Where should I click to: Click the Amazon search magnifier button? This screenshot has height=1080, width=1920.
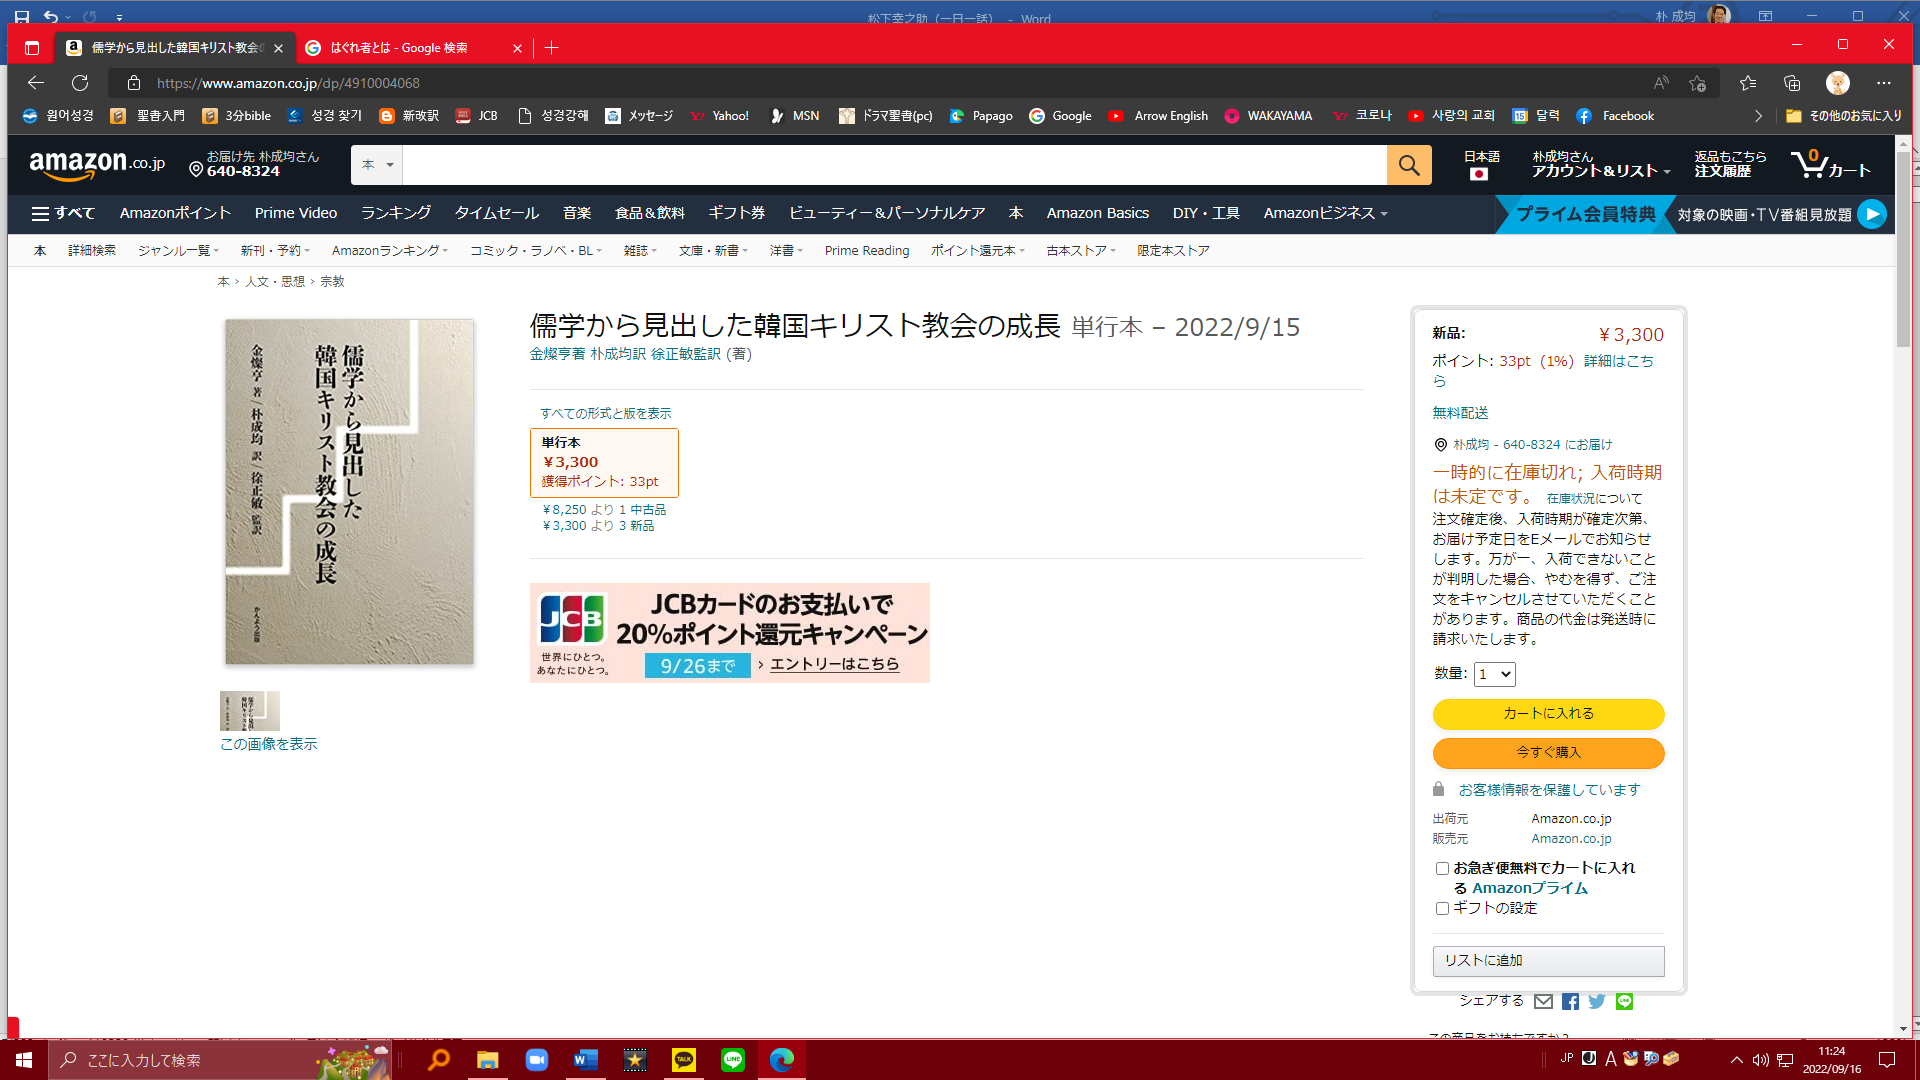tap(1409, 165)
